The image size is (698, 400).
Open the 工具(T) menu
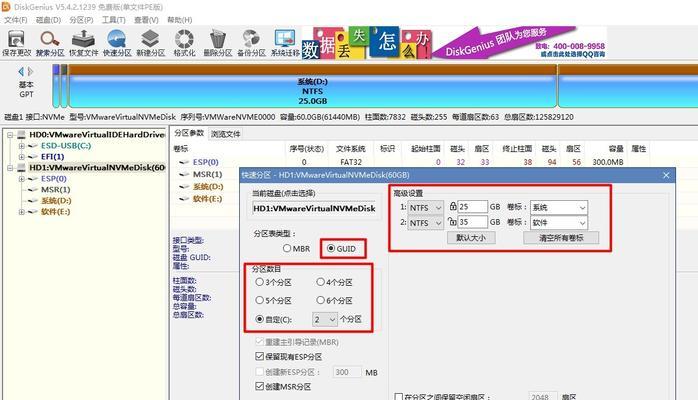coord(114,20)
